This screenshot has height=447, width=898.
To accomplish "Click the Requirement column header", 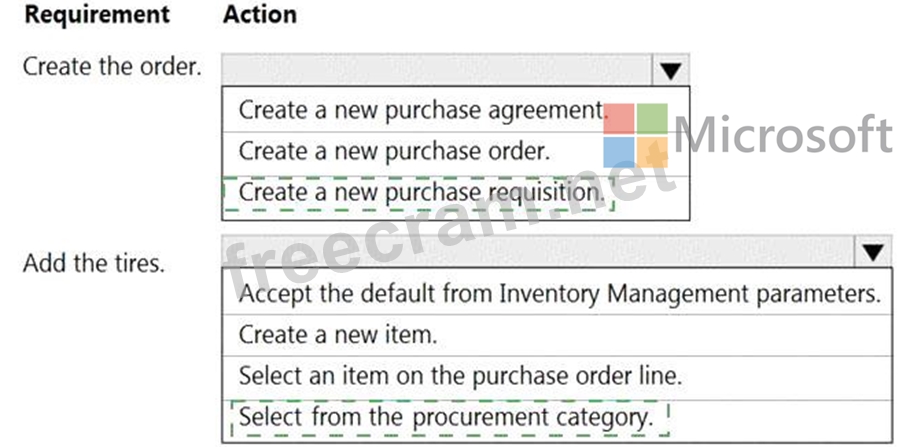I will click(x=96, y=15).
